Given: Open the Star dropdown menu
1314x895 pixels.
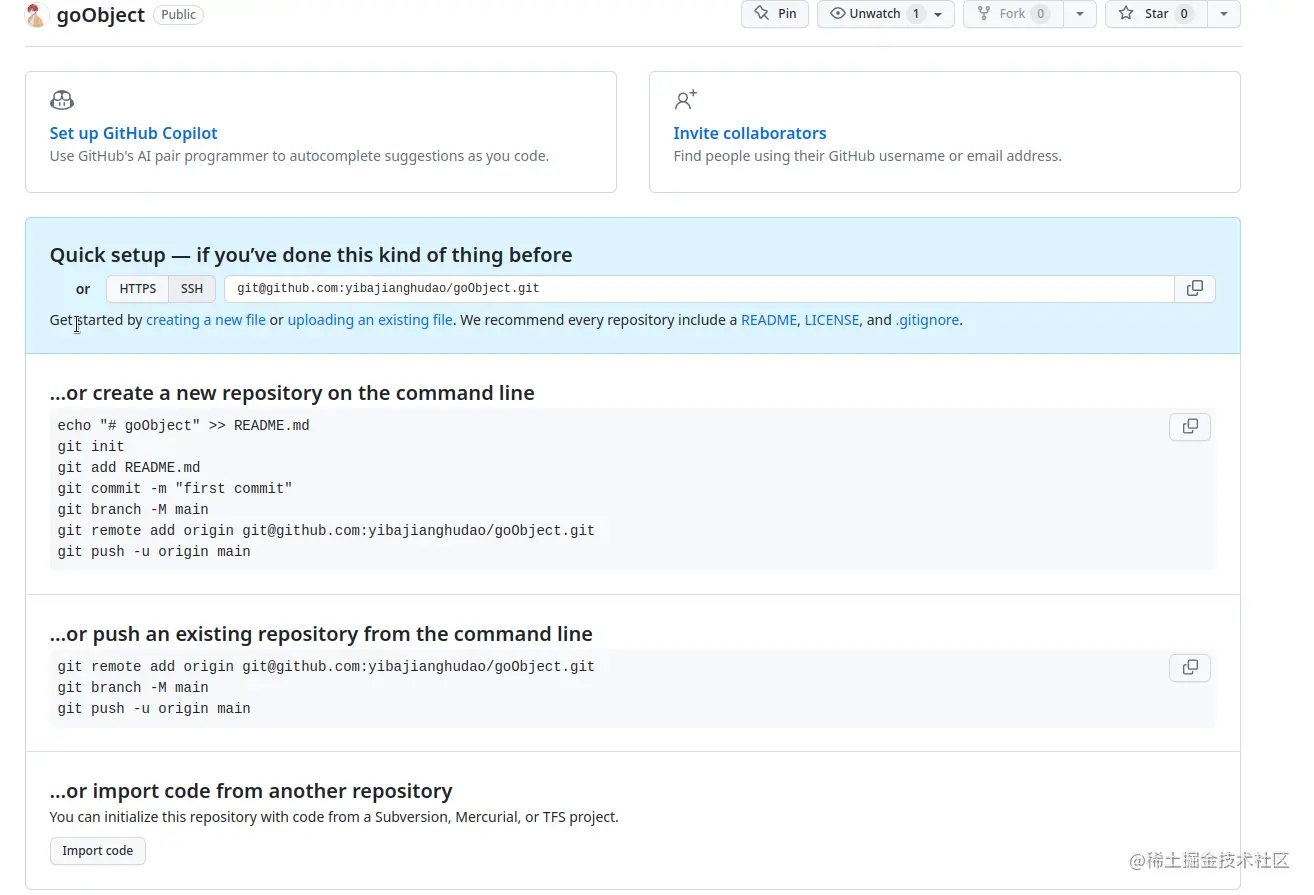Looking at the screenshot, I should pos(1224,14).
